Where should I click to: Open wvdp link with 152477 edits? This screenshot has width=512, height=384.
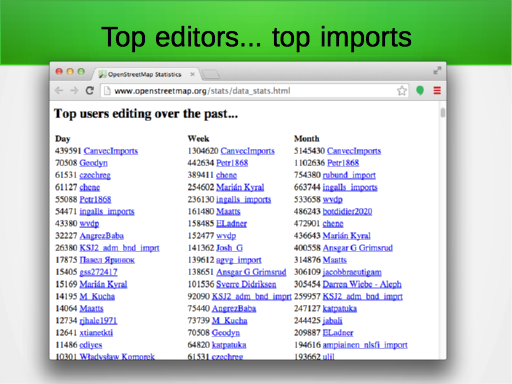coord(226,236)
